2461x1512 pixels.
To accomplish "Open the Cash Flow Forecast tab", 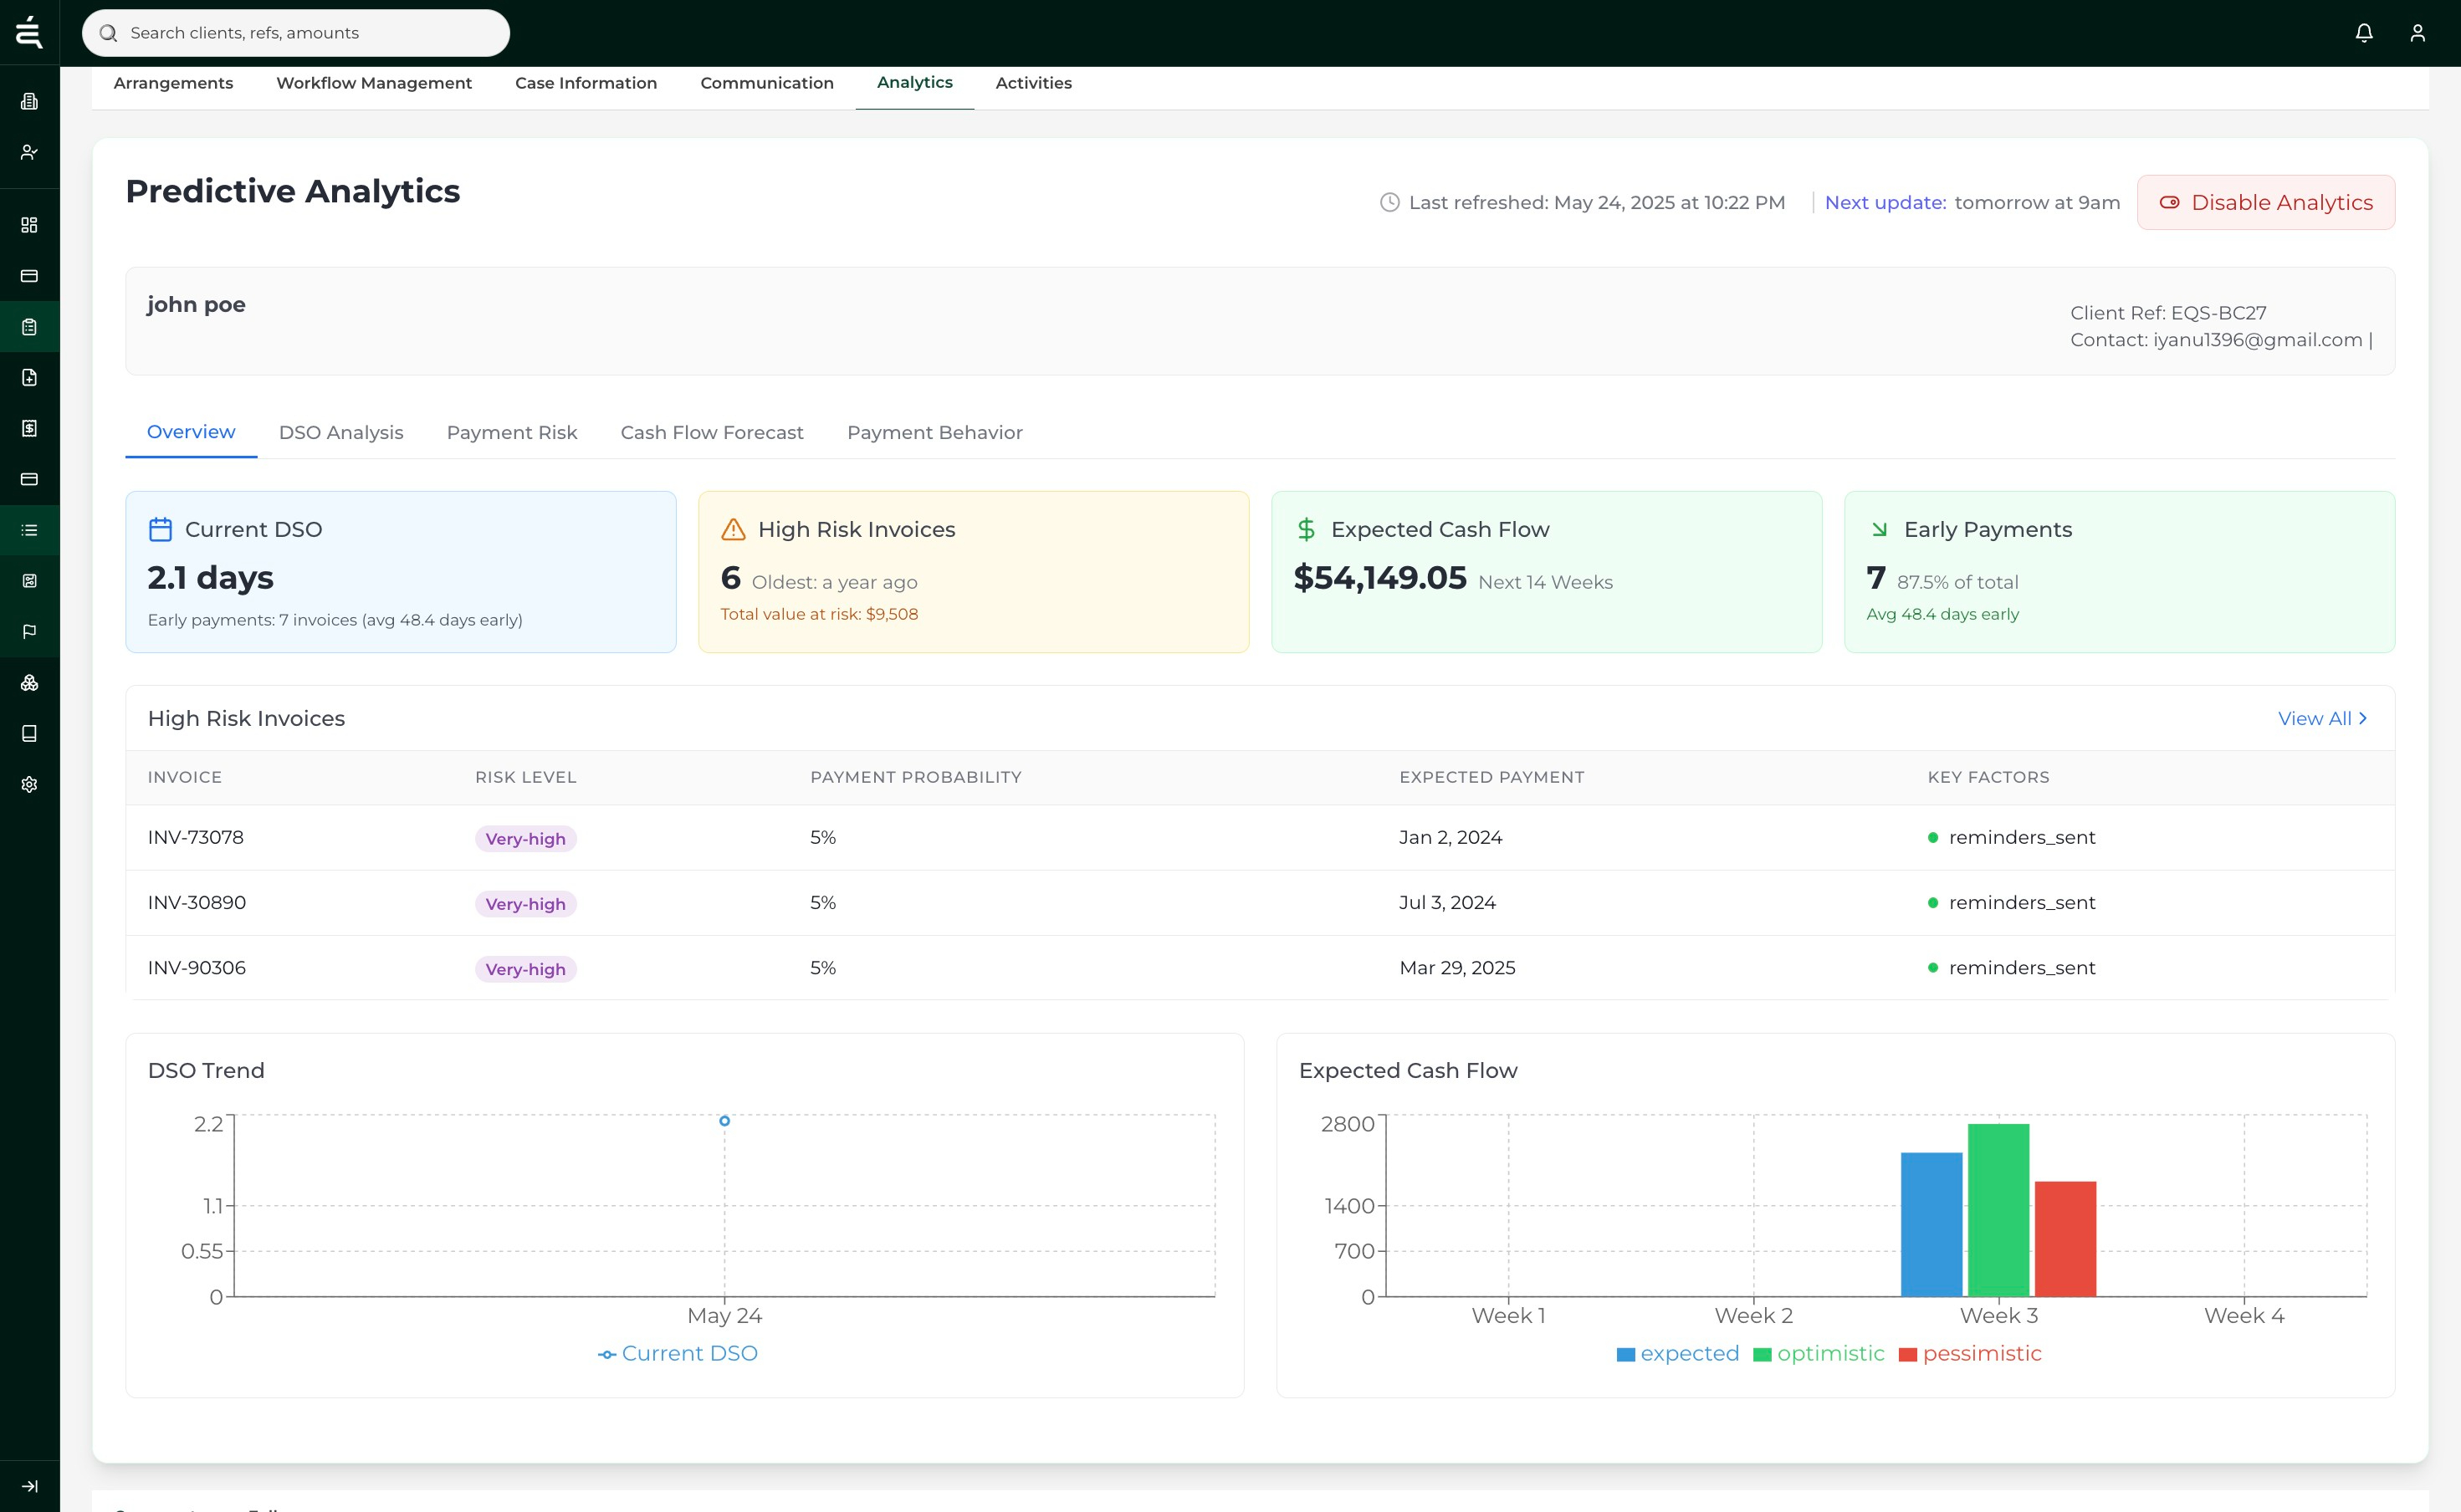I will [711, 432].
